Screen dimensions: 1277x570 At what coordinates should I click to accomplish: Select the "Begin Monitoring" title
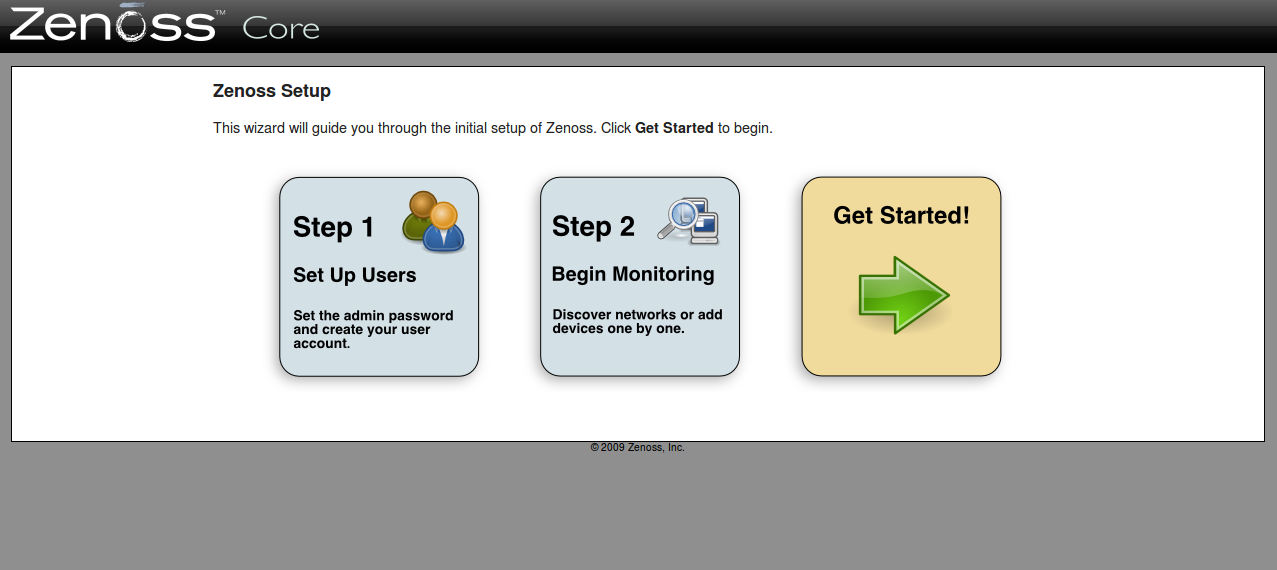coord(633,274)
